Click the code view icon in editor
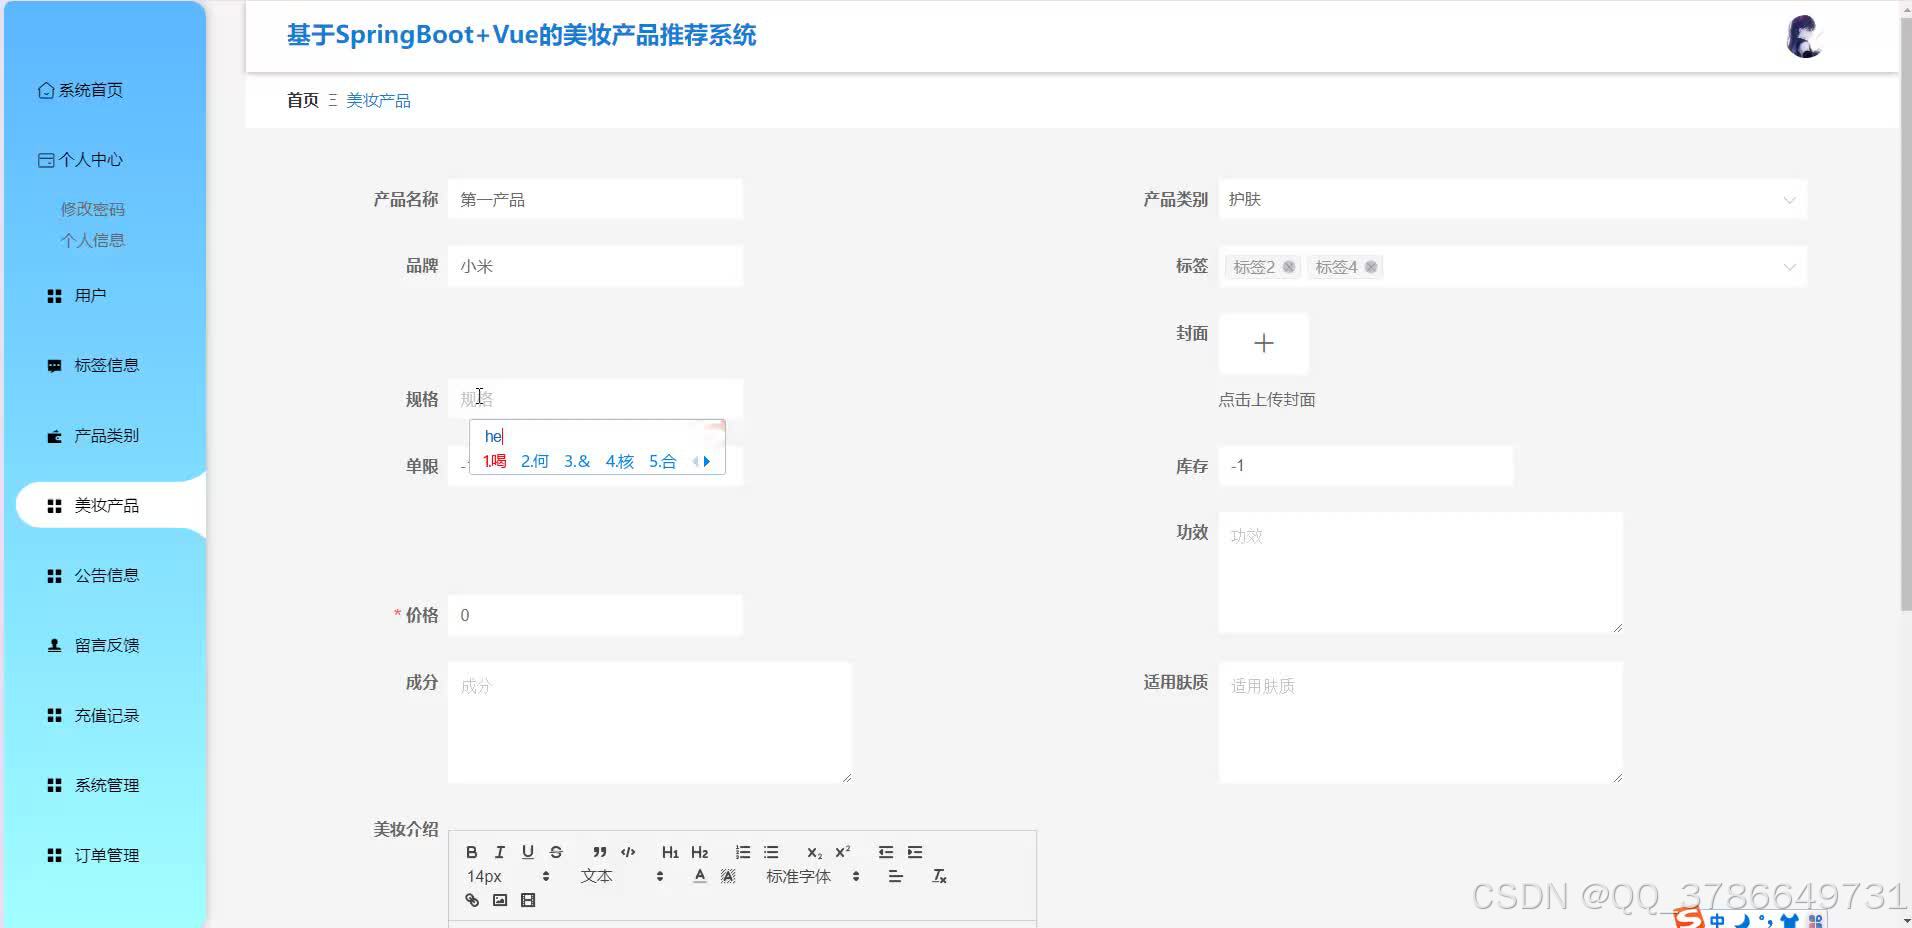The image size is (1912, 928). (627, 852)
